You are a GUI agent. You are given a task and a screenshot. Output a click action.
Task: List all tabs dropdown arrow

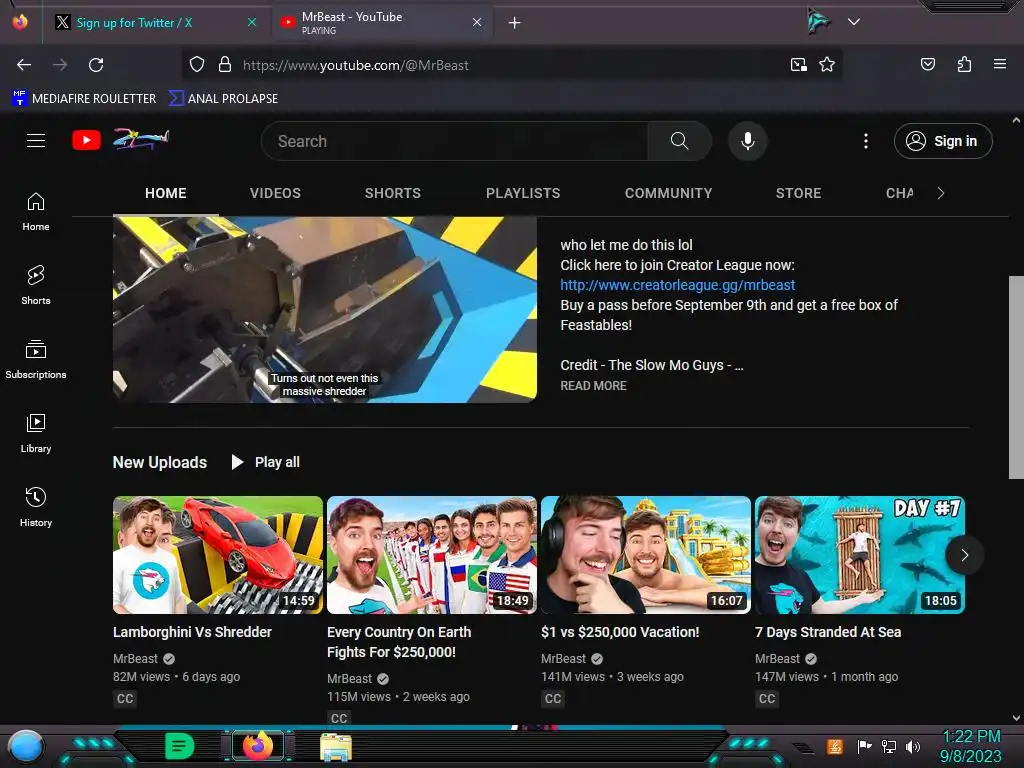pyautogui.click(x=854, y=22)
